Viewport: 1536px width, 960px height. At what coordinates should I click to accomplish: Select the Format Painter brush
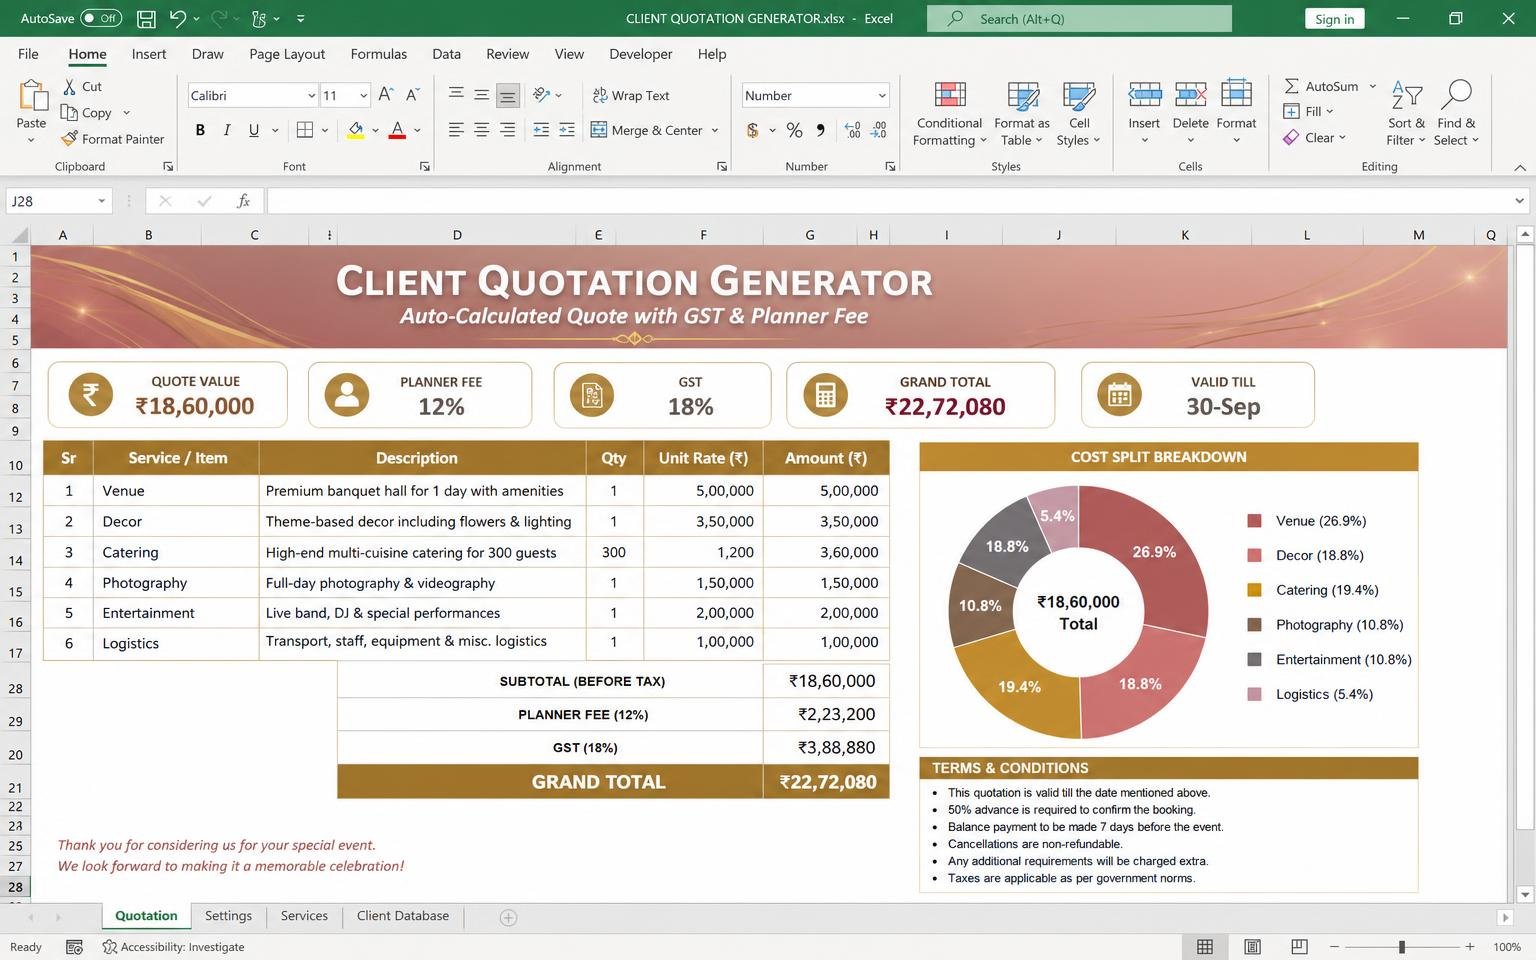coord(69,139)
